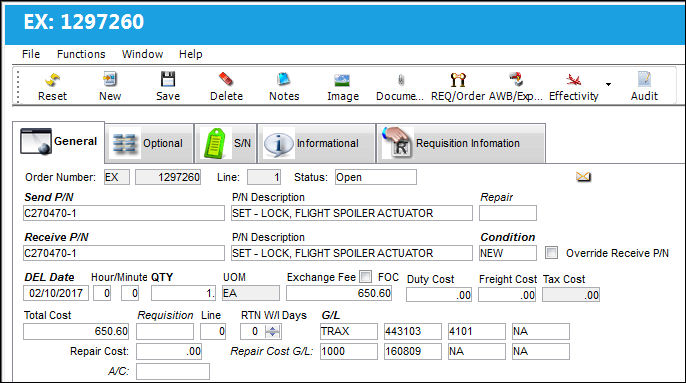Click the Total Cost field
Viewport: 686px width, 383px height.
76,331
